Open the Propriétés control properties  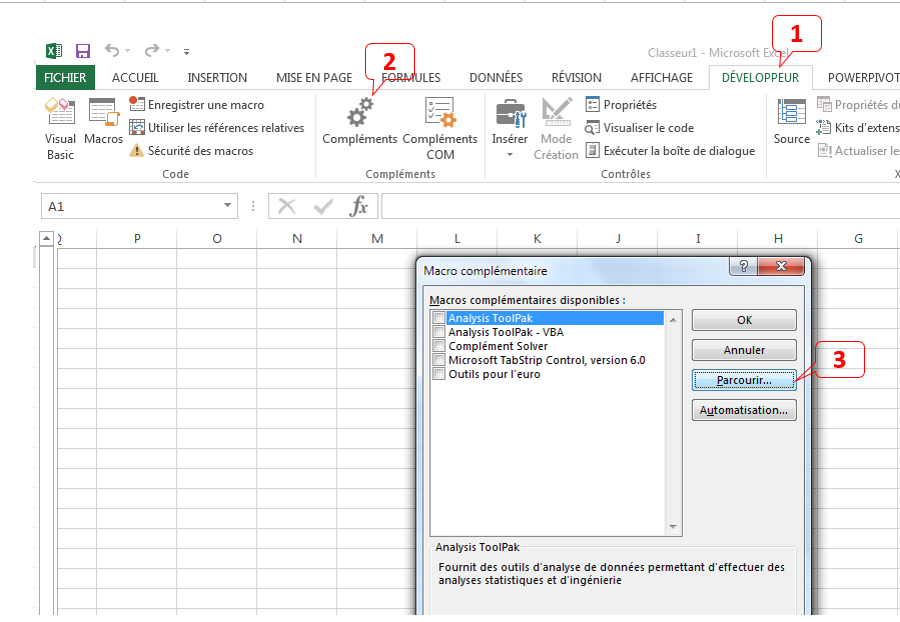click(x=621, y=104)
